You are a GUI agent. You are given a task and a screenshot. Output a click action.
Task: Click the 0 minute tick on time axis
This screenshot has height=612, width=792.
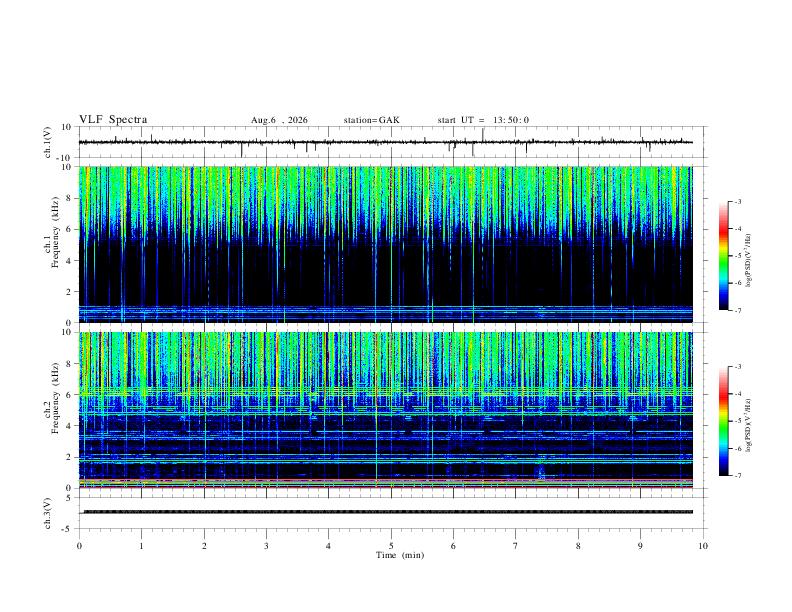79,546
